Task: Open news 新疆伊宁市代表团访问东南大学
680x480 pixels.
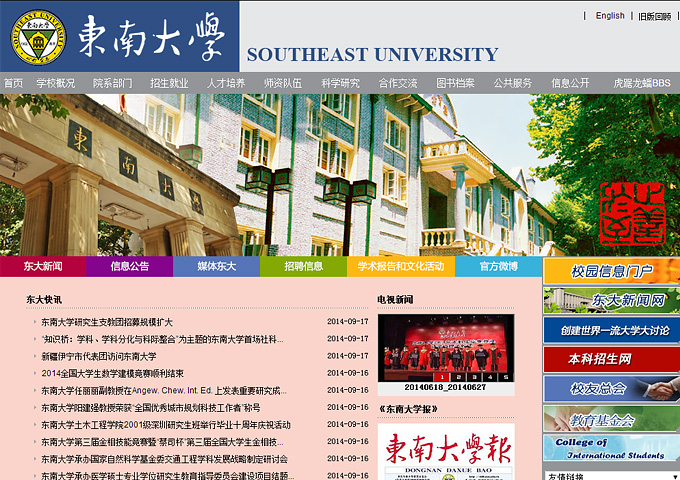Action: tap(99, 356)
